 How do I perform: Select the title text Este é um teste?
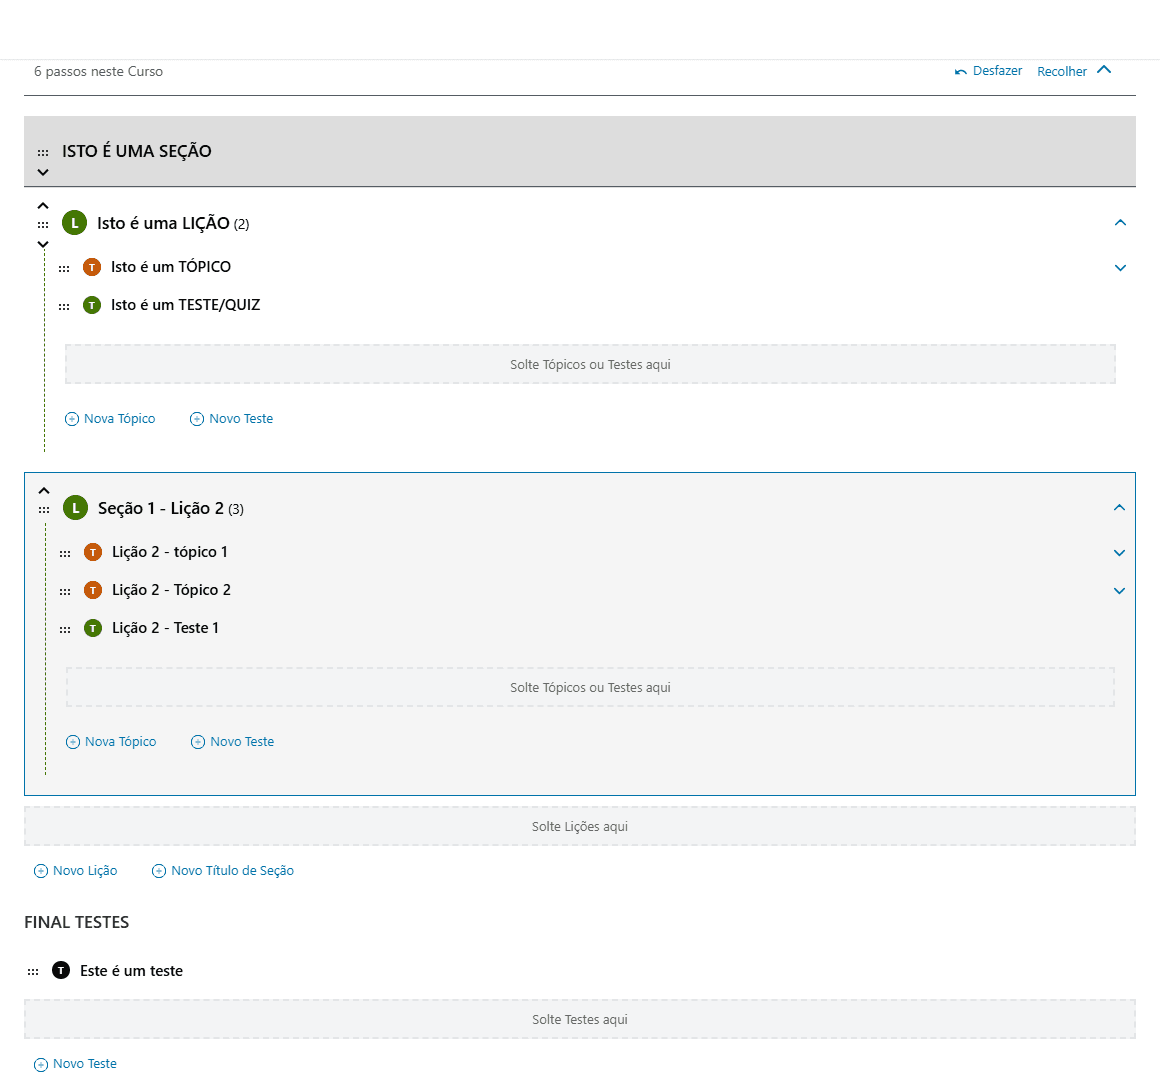click(132, 971)
